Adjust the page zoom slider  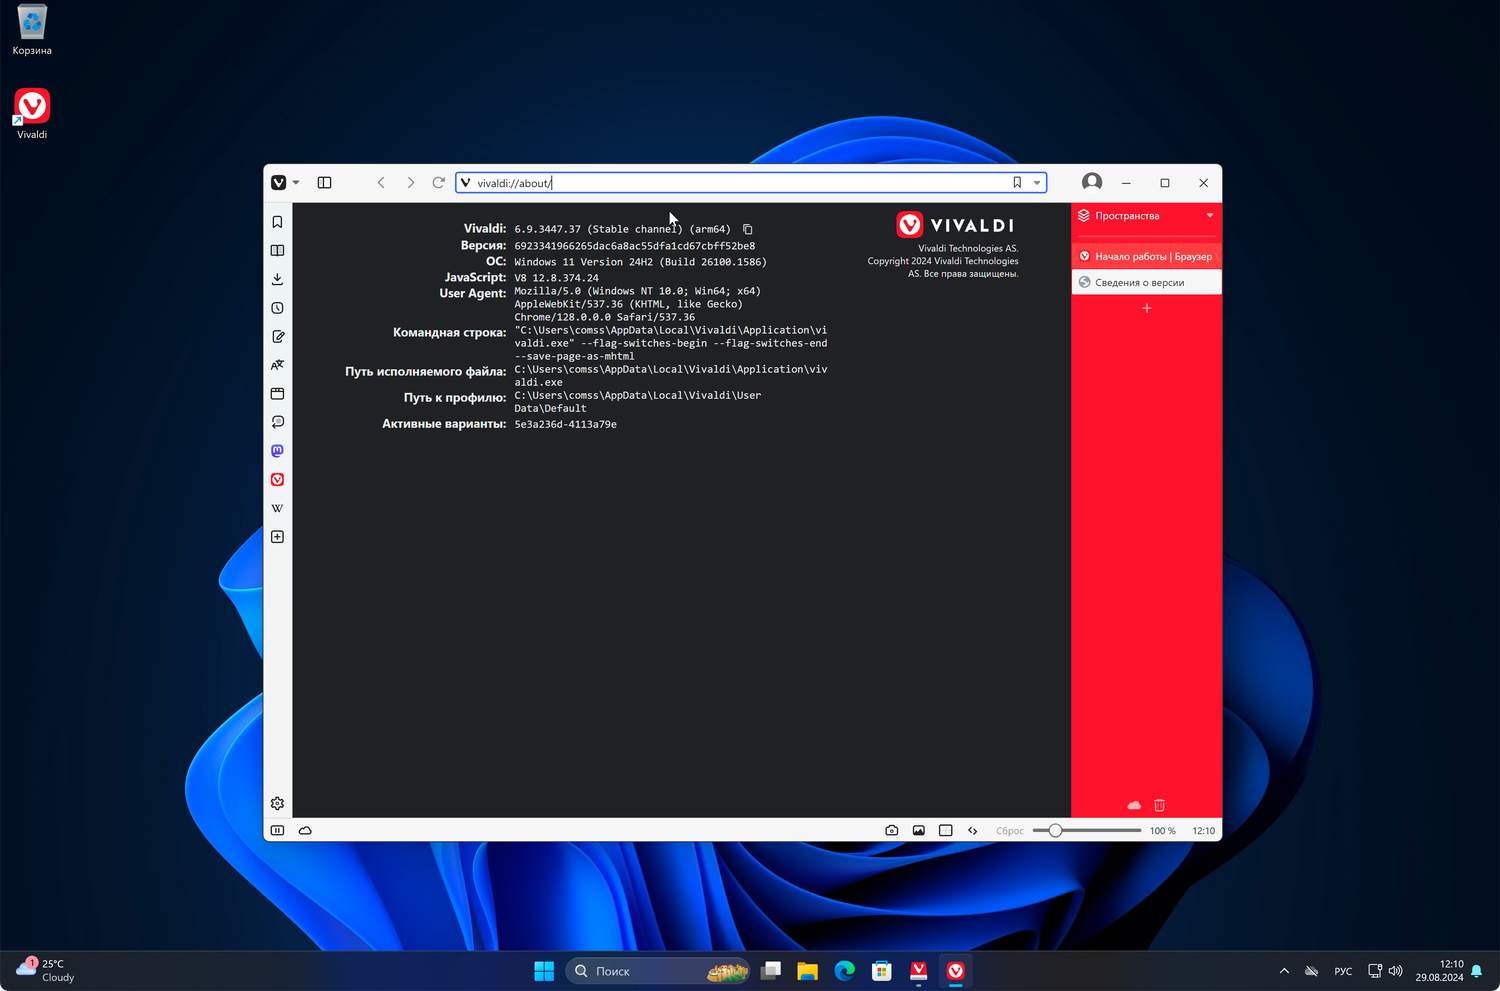click(1087, 830)
